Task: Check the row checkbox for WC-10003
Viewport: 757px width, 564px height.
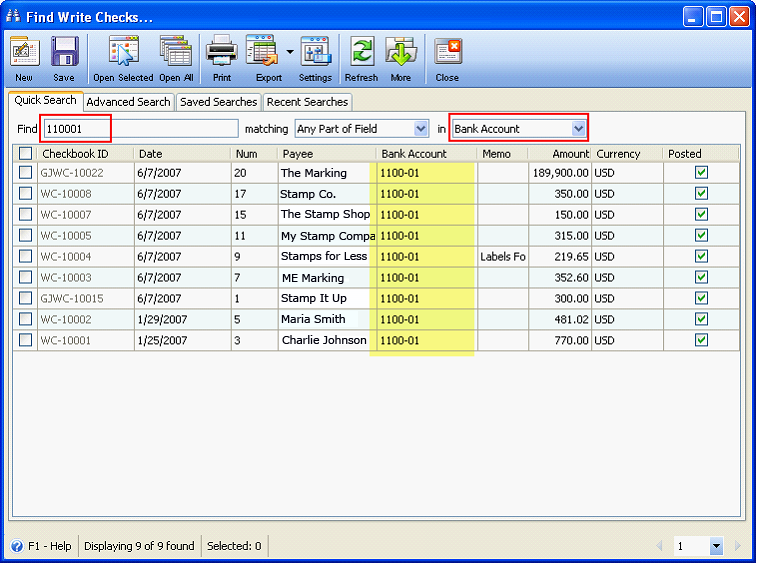Action: click(25, 277)
